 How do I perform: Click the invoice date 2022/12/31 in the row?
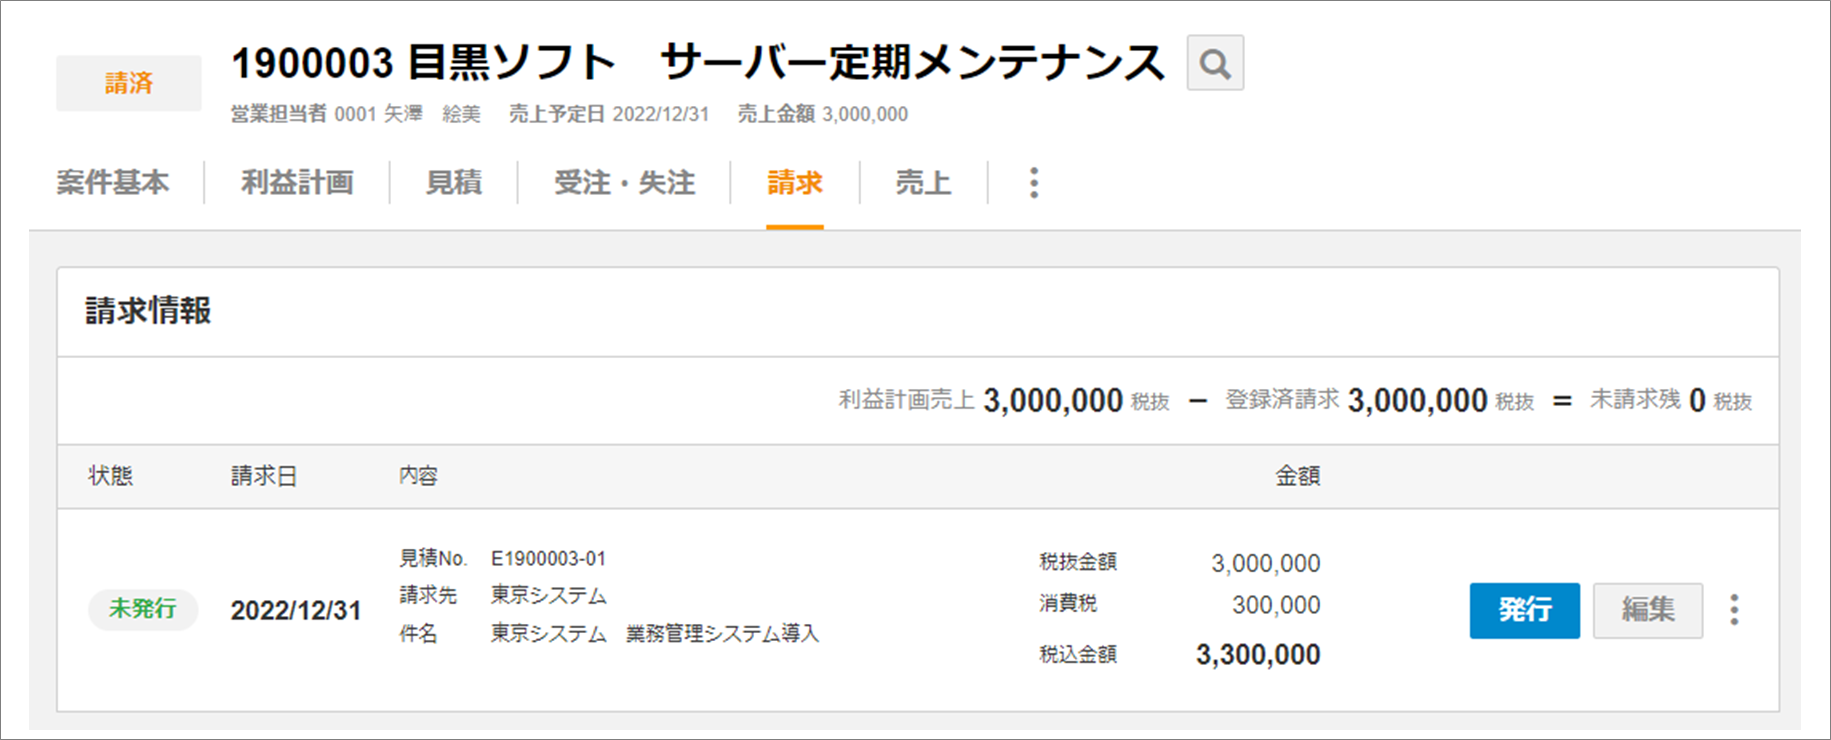[295, 611]
